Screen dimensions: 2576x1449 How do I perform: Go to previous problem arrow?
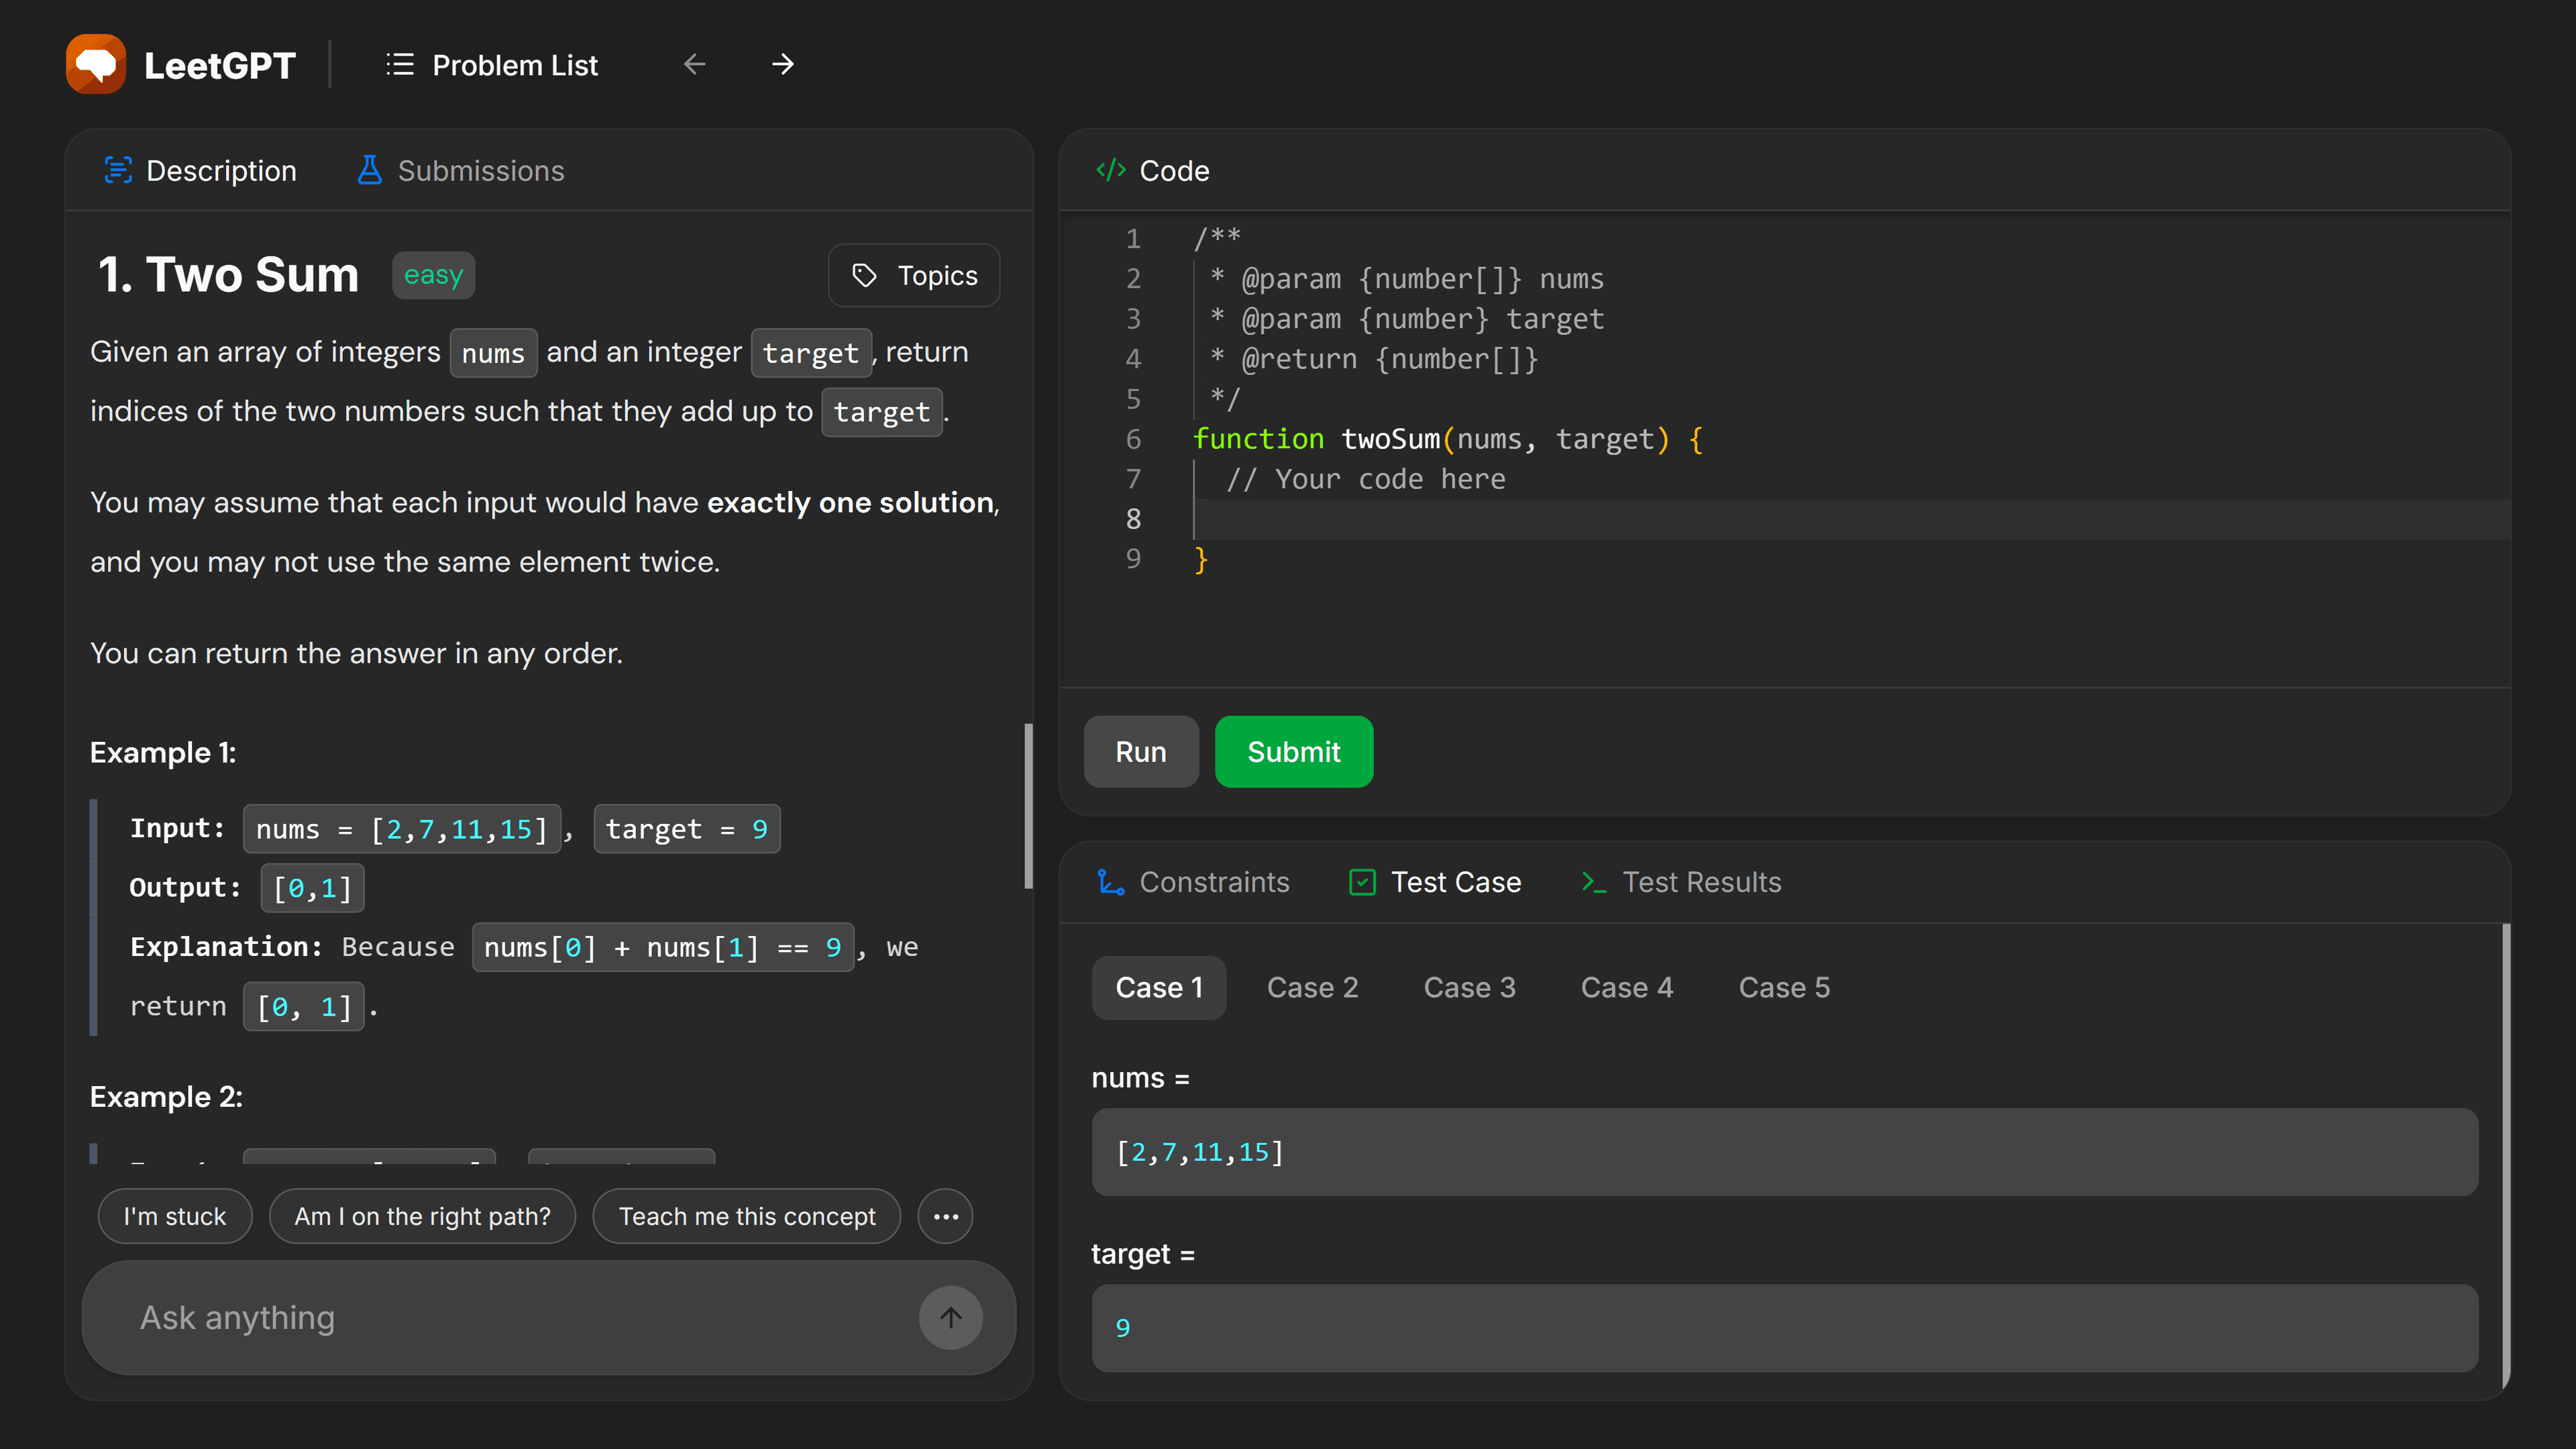click(694, 65)
